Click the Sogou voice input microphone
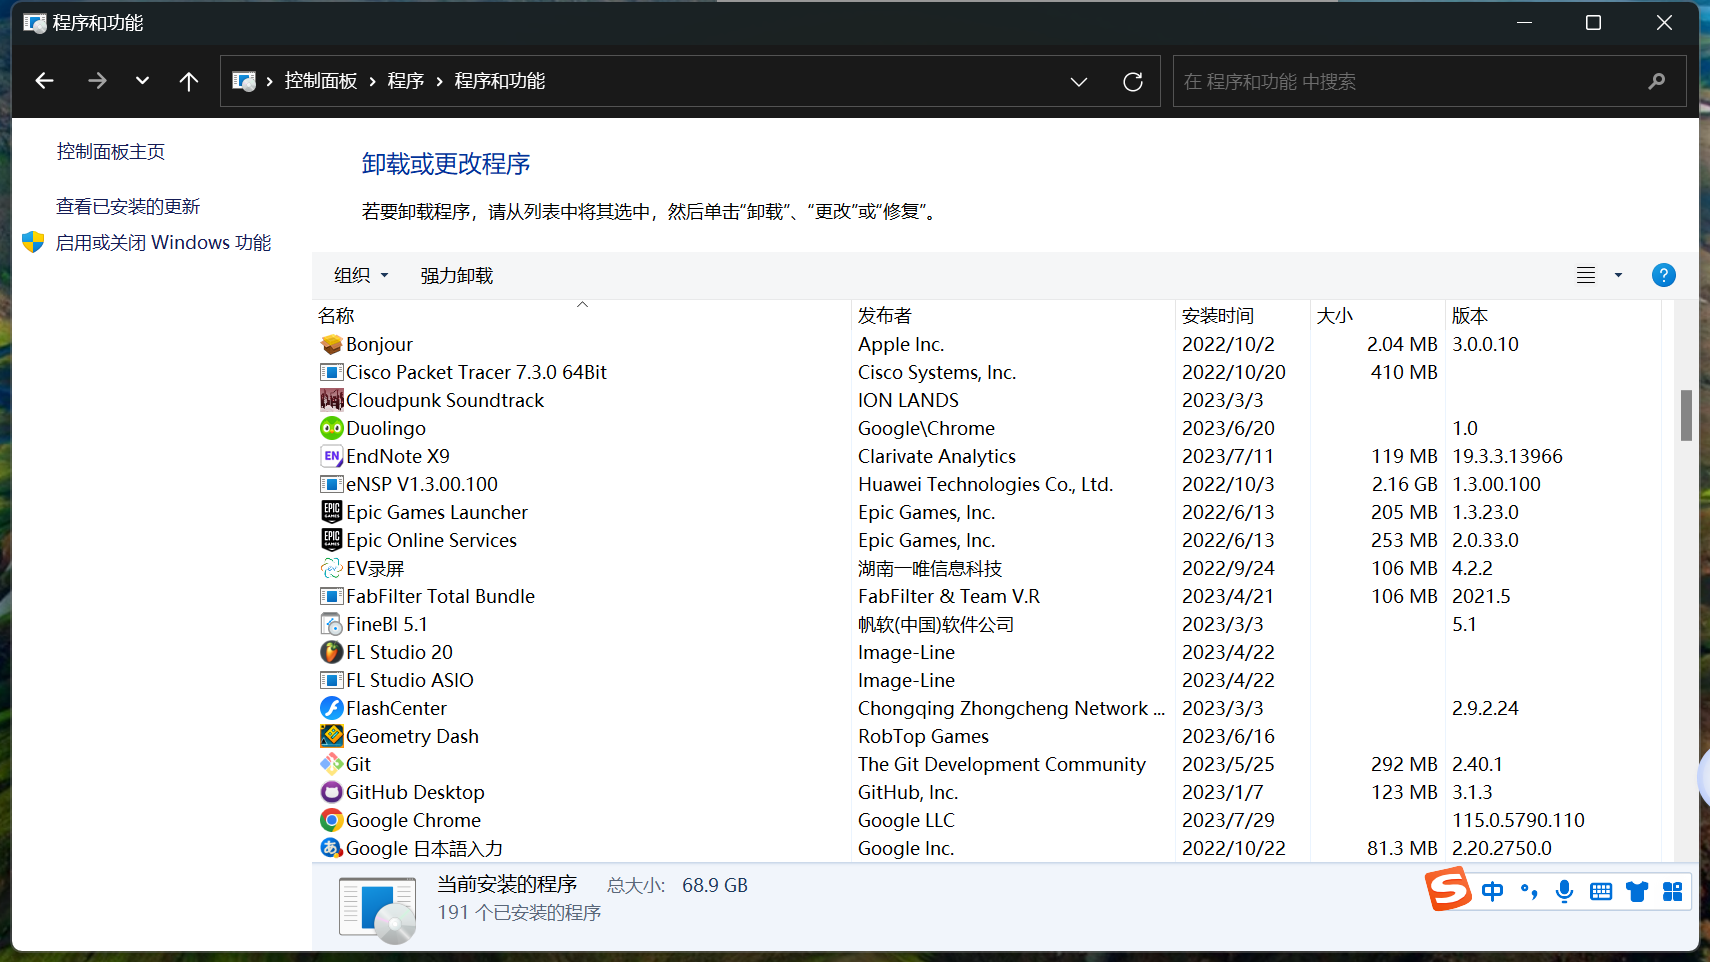 pos(1565,891)
